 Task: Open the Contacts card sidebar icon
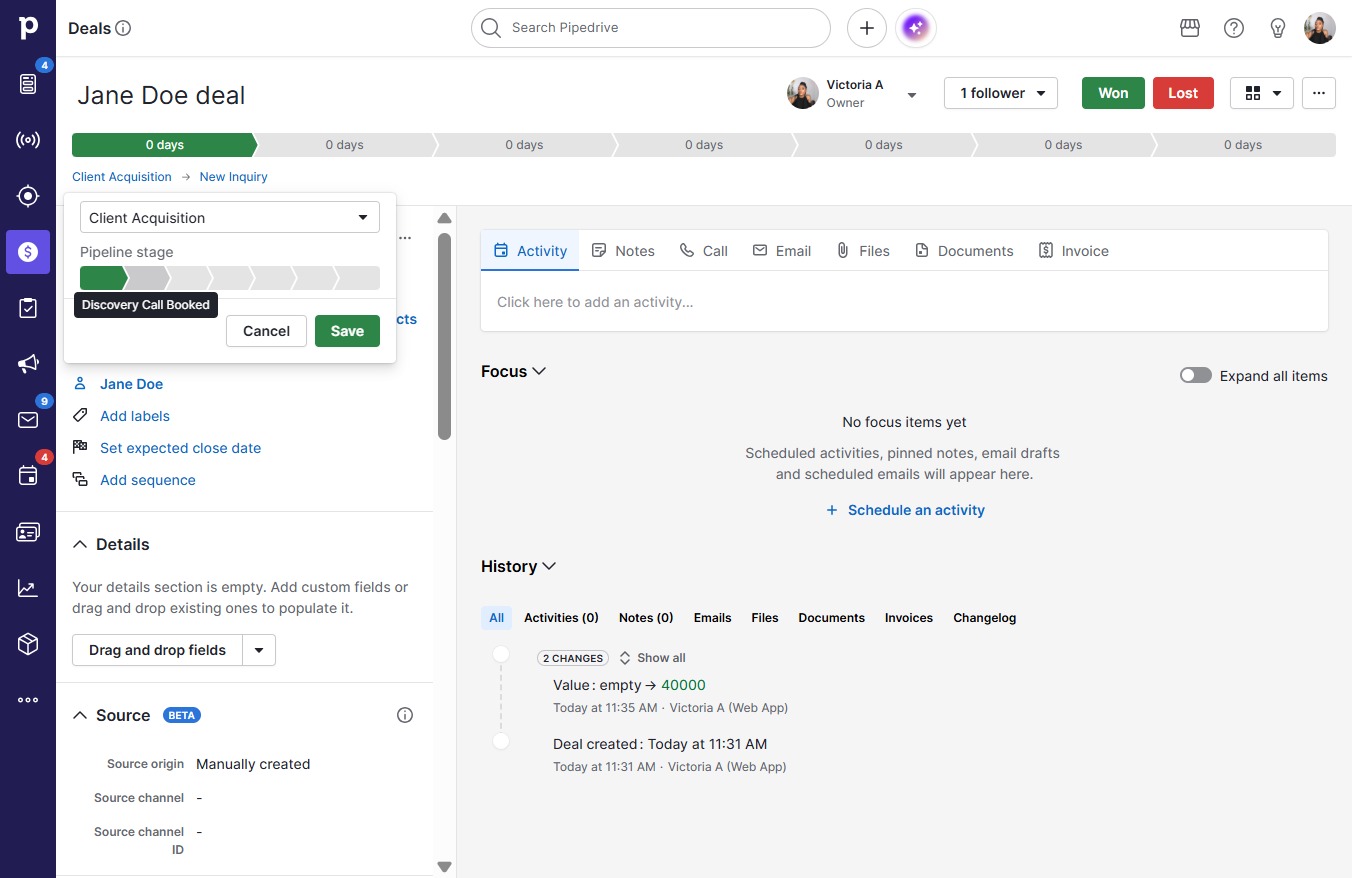[x=28, y=532]
